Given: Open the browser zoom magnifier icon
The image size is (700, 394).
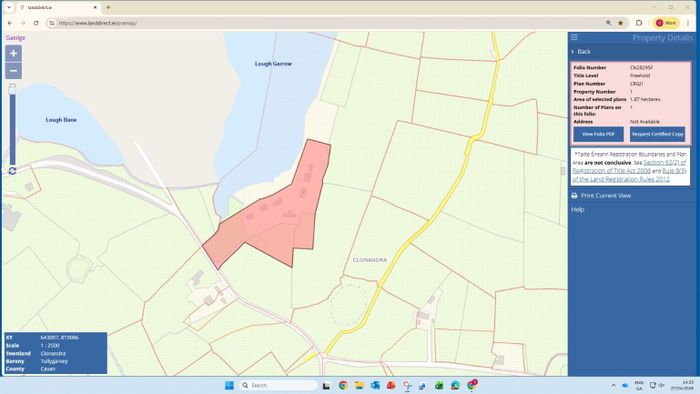Looking at the screenshot, I should point(608,23).
